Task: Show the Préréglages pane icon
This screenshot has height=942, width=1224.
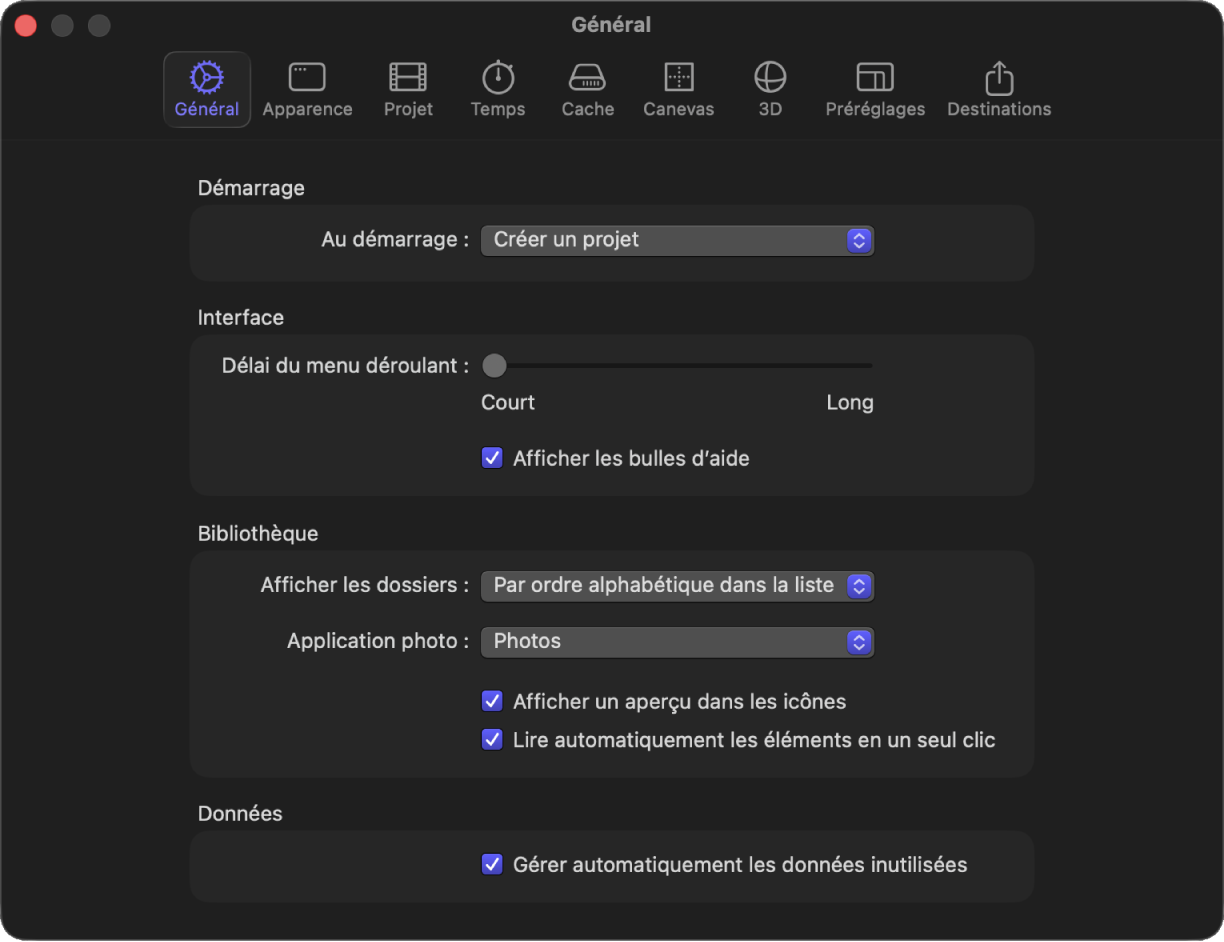Action: [875, 77]
